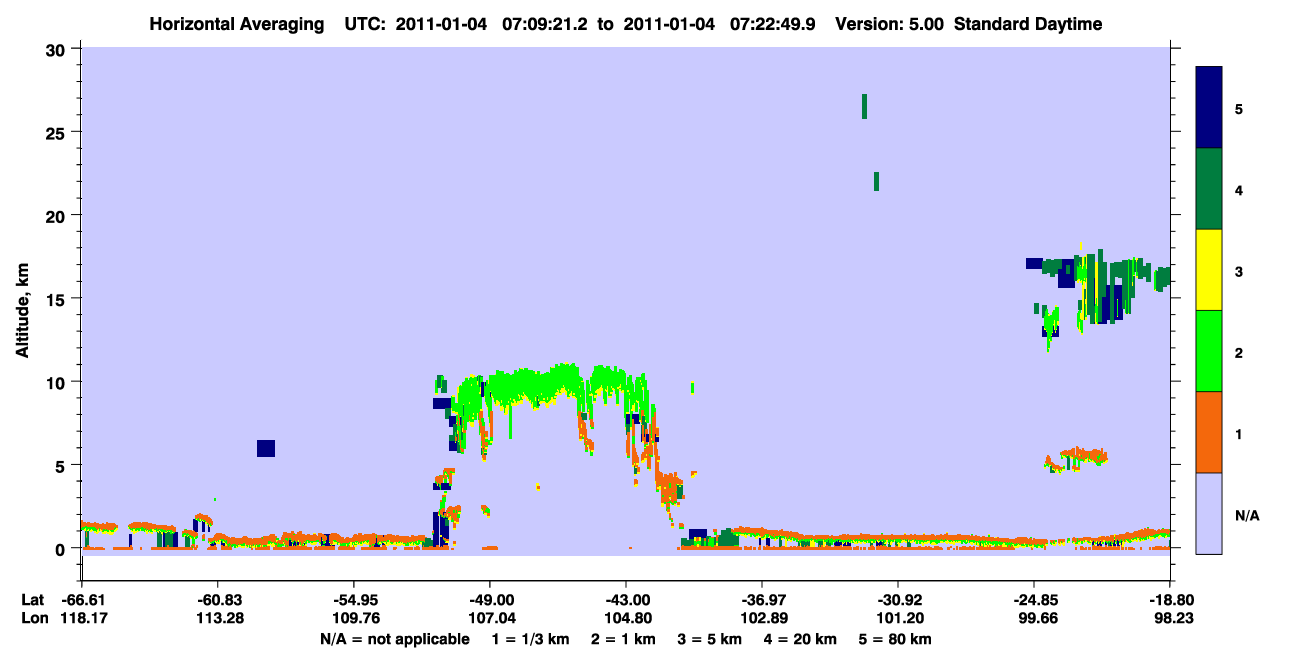This screenshot has width=1300, height=667.
Task: Click the isolated blue square near 6 km altitude
Action: [x=265, y=448]
